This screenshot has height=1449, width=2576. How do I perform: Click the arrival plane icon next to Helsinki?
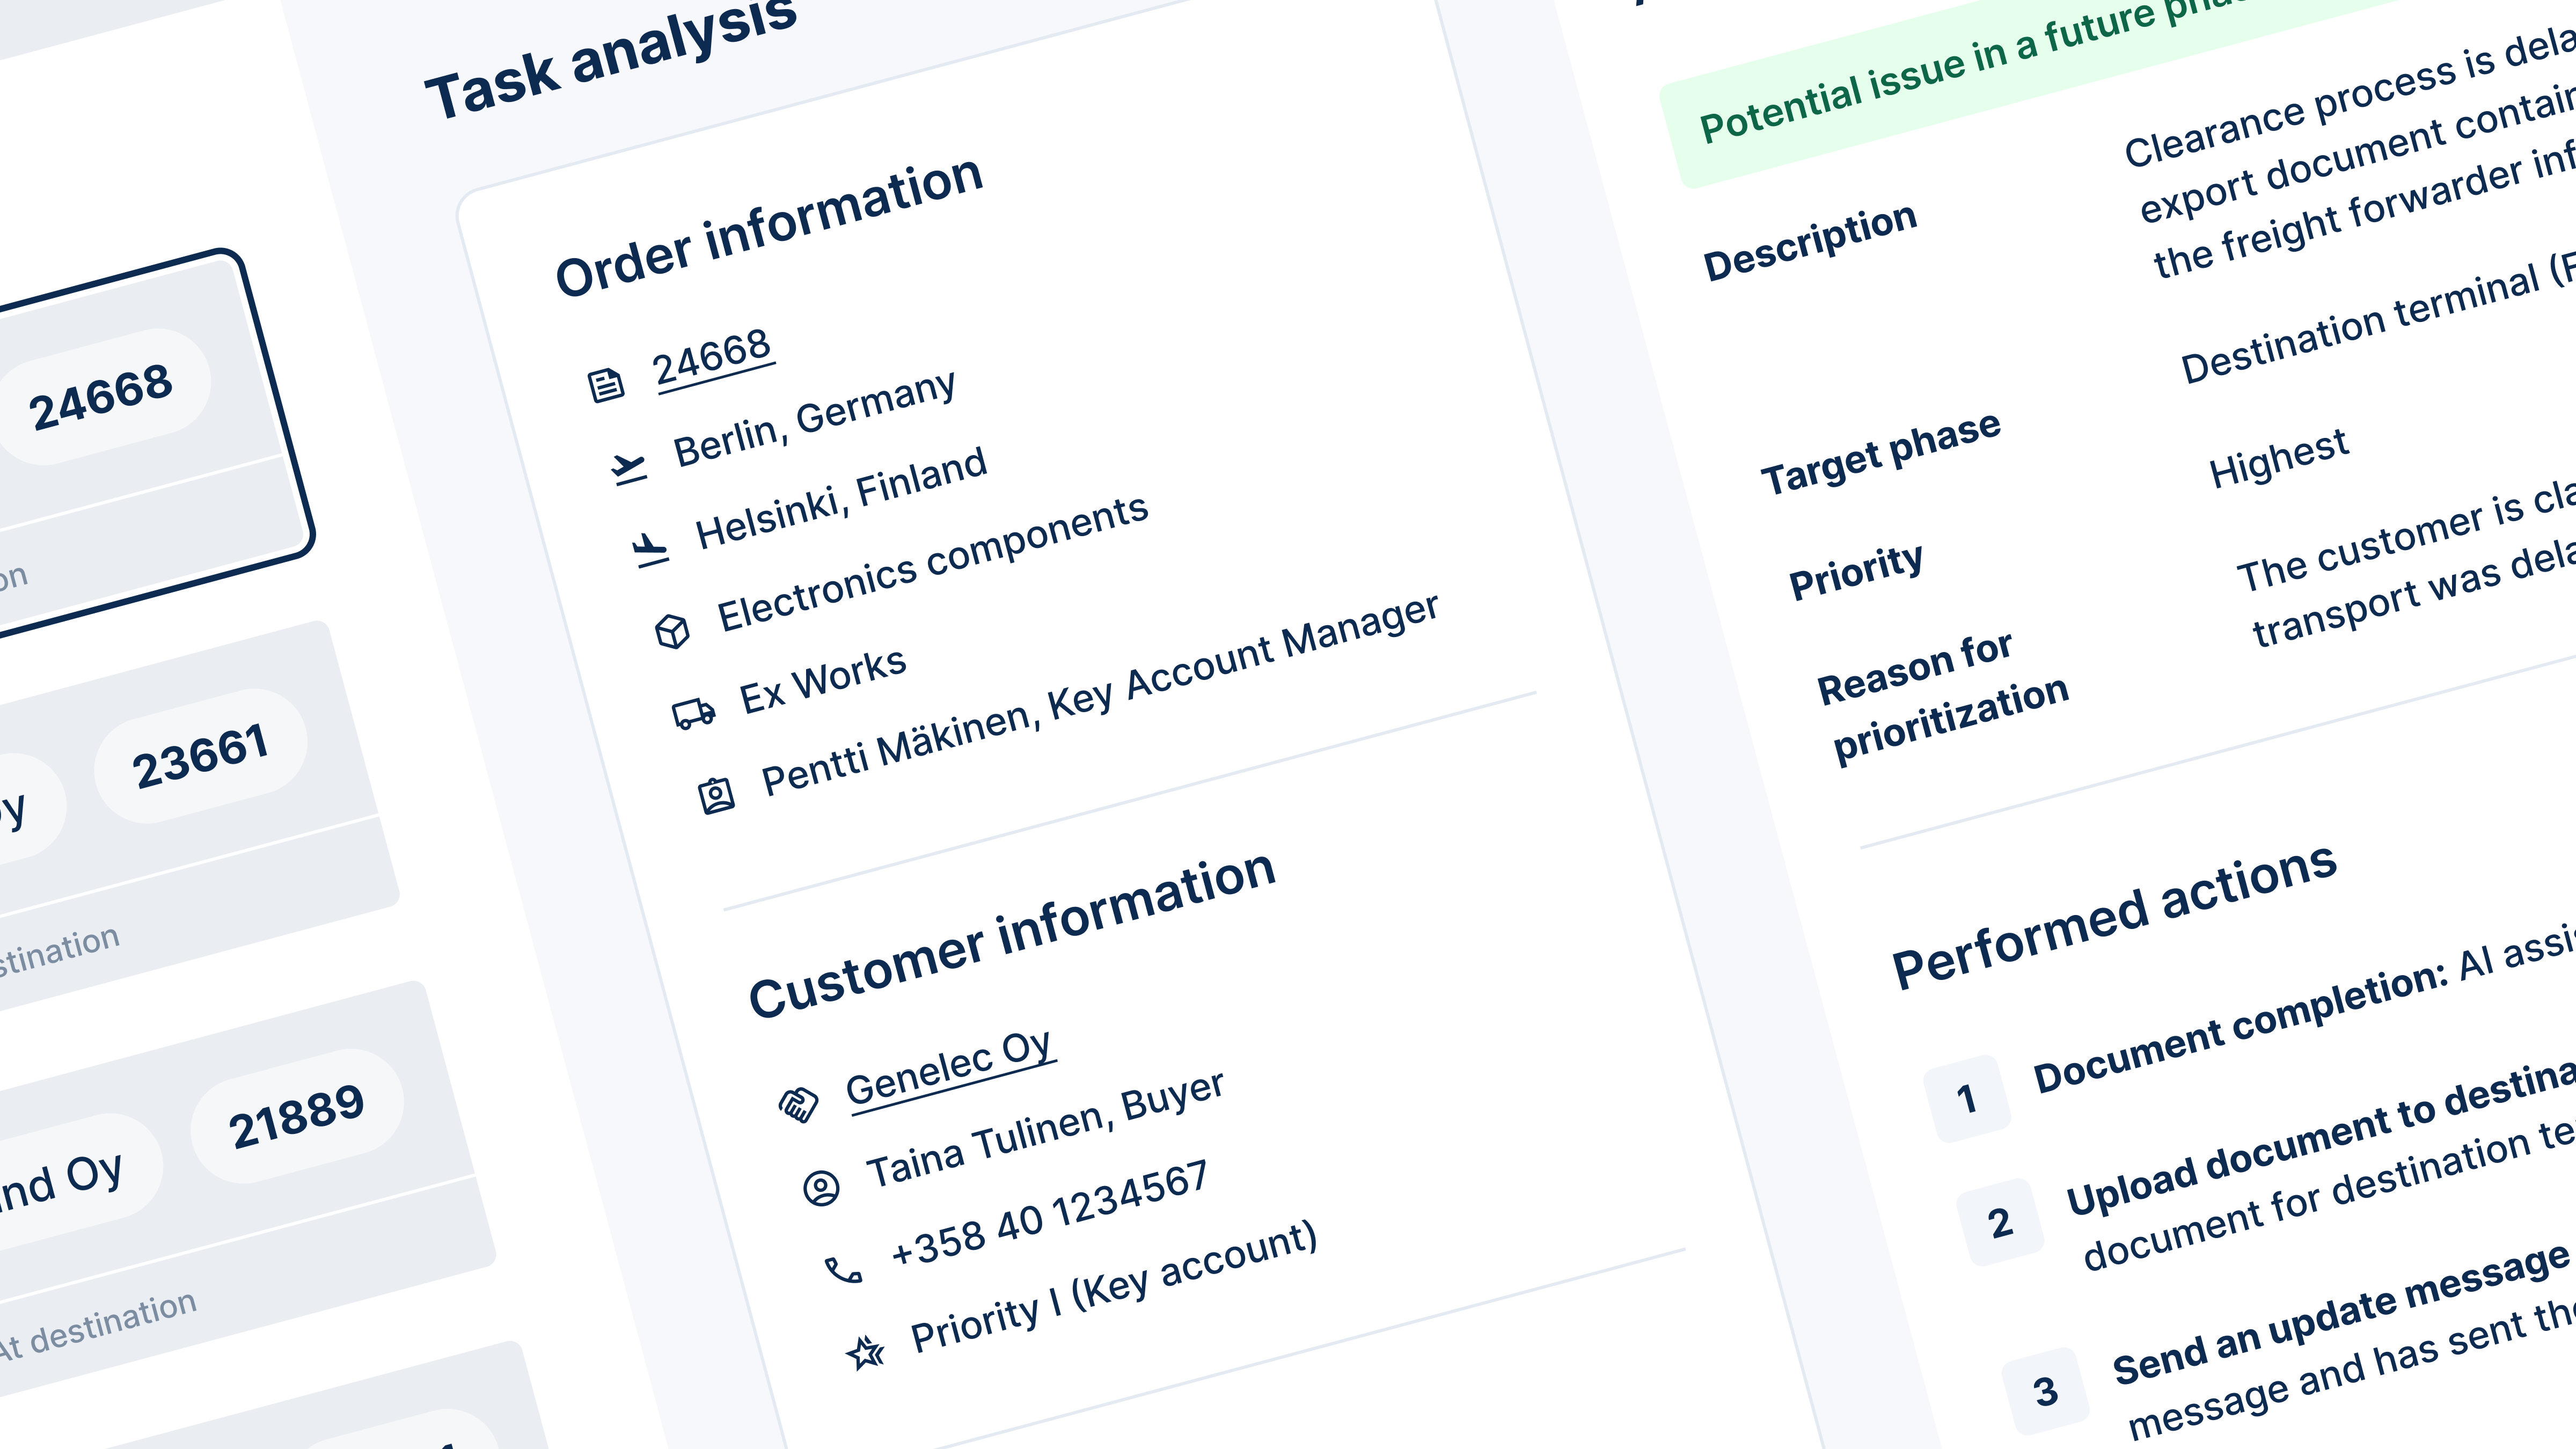click(x=650, y=548)
